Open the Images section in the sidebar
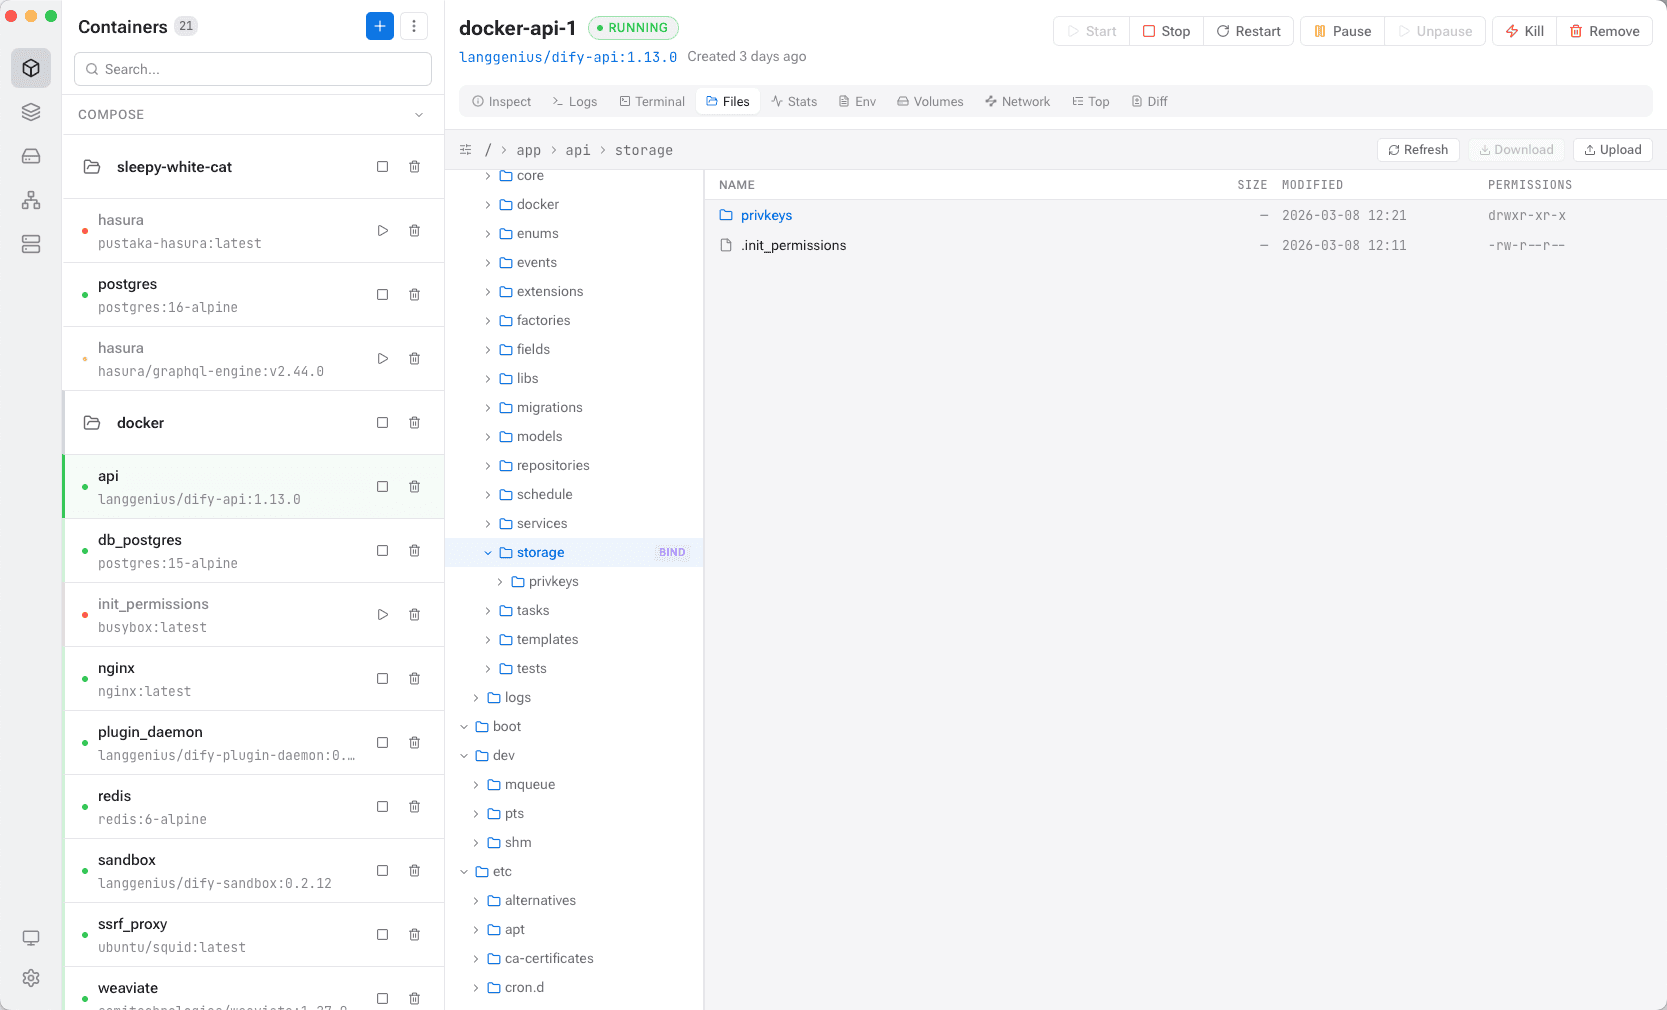 click(x=31, y=112)
